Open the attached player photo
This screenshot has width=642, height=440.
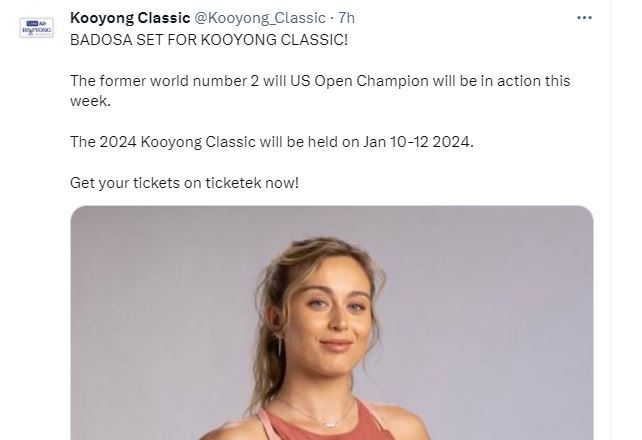332,323
